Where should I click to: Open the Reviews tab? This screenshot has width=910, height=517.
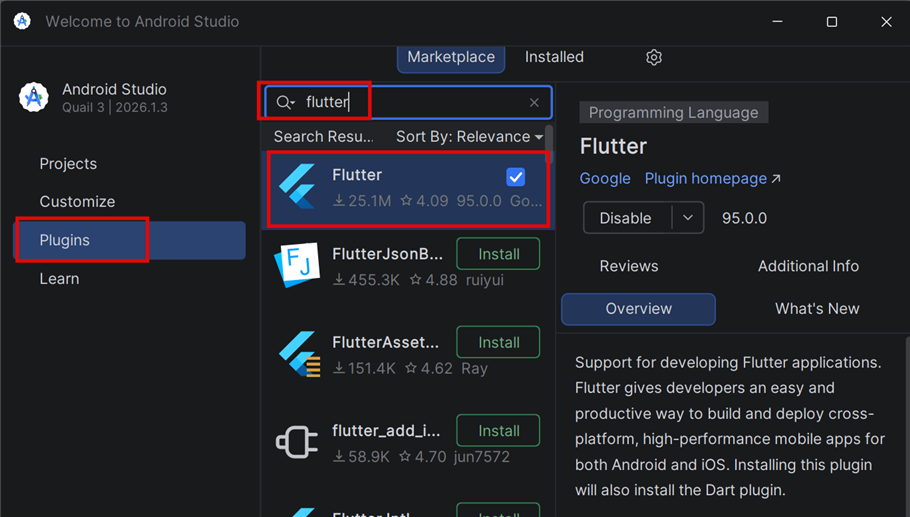(629, 266)
